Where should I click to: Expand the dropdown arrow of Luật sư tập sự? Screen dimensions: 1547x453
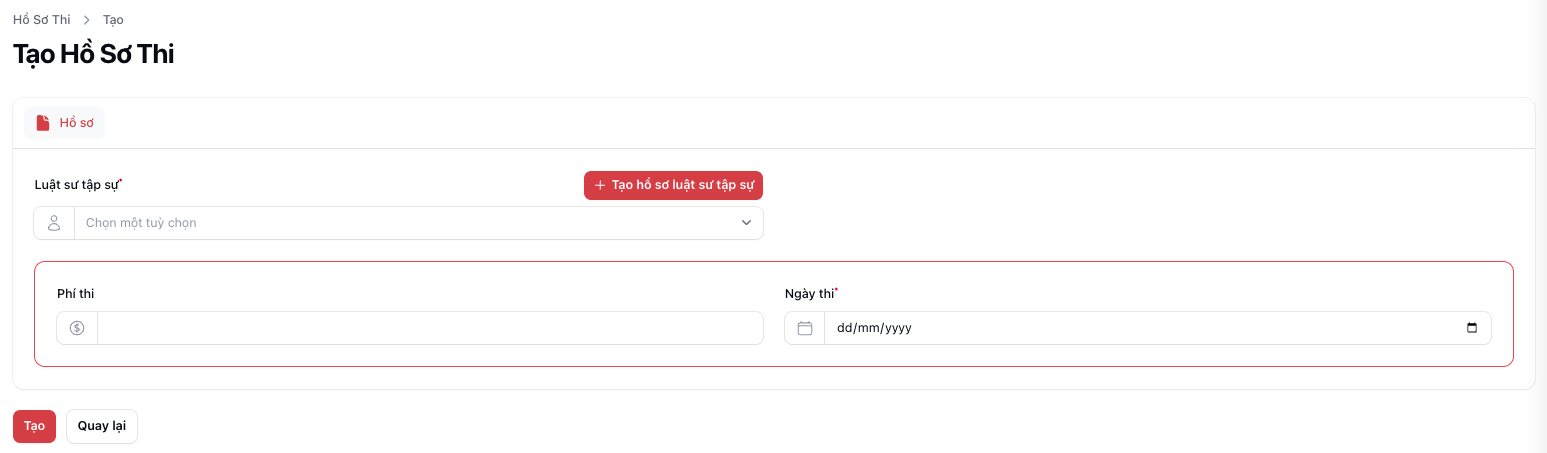coord(746,223)
